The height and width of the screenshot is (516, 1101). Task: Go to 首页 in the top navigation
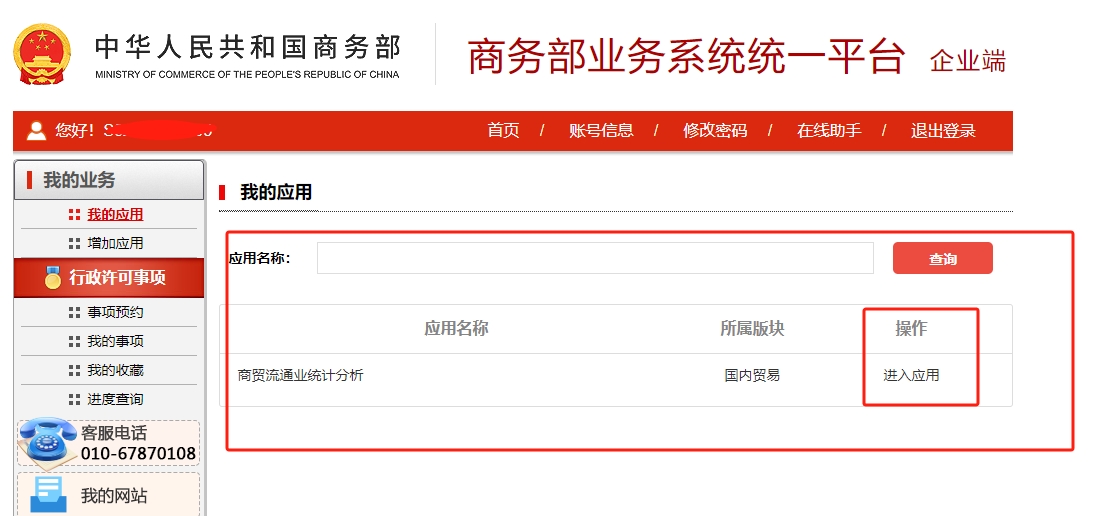click(503, 131)
